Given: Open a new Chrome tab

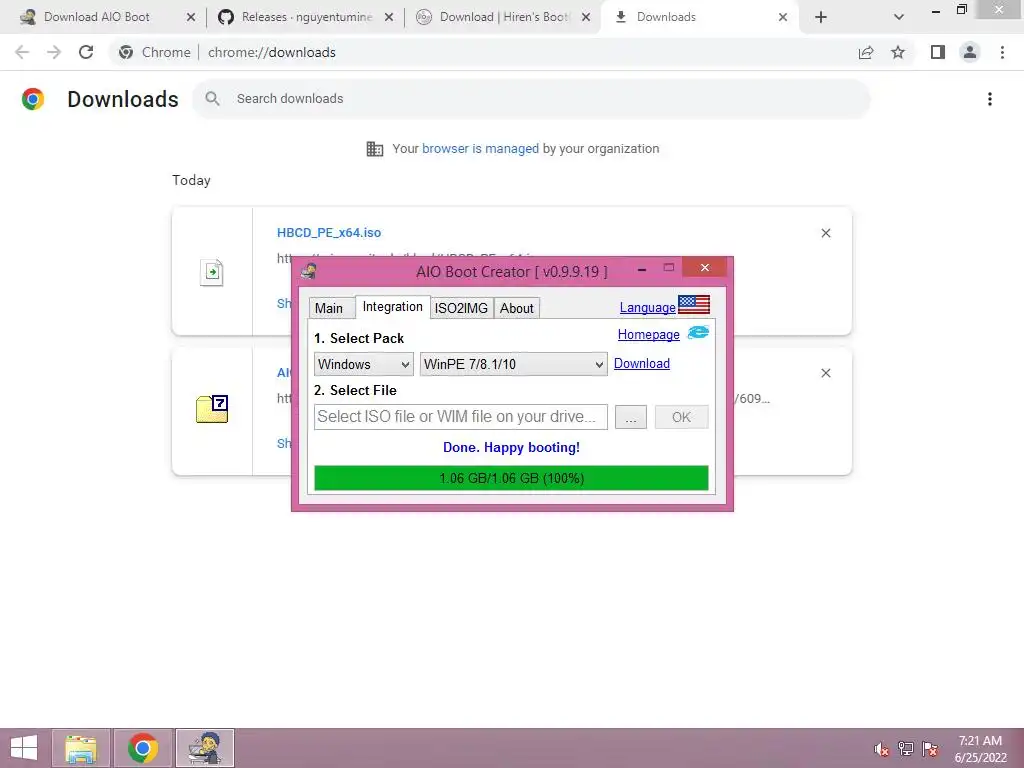Looking at the screenshot, I should tap(821, 17).
